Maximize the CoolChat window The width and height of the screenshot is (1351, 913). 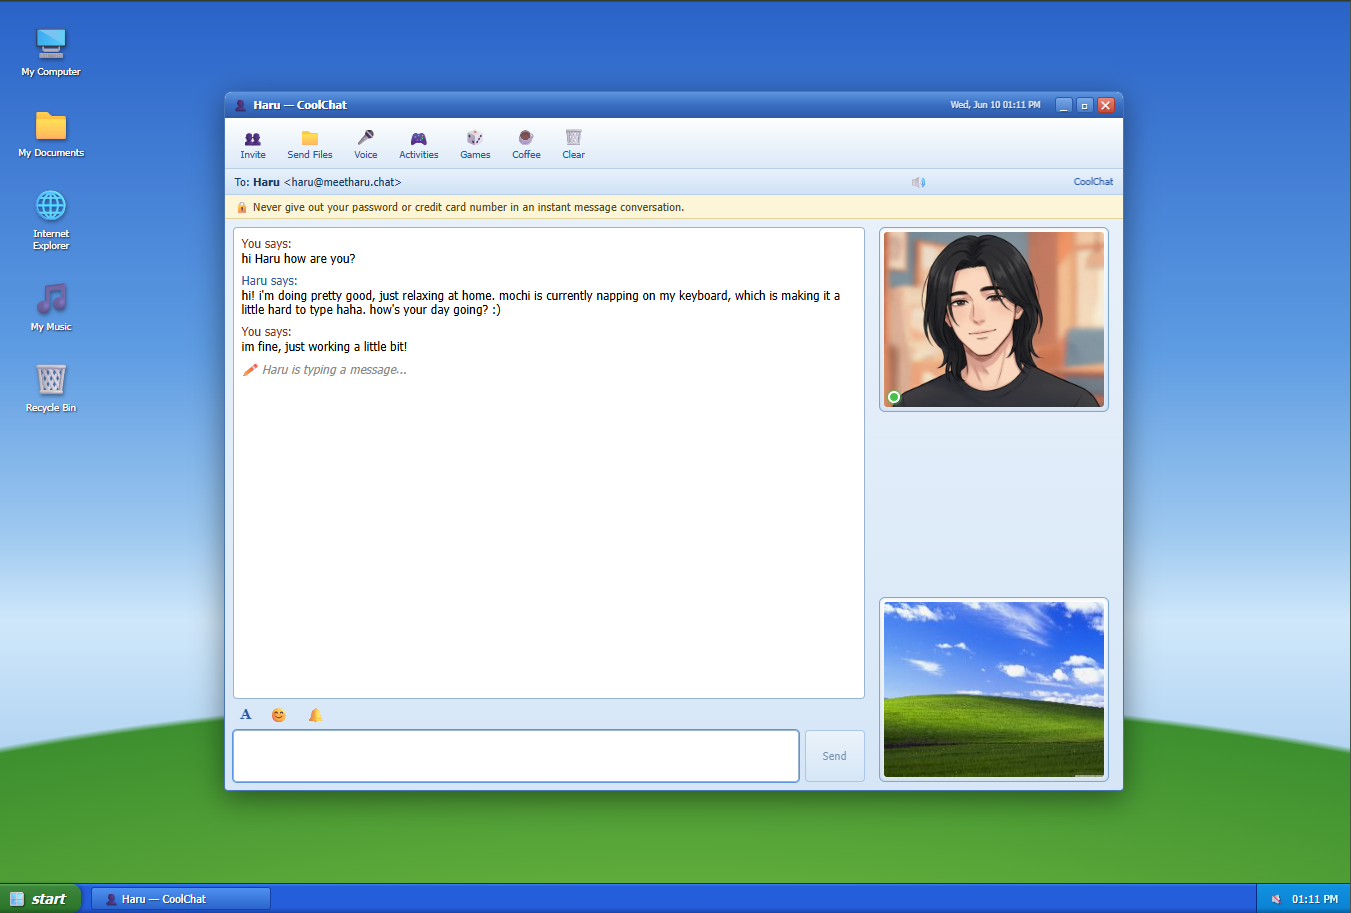click(x=1085, y=105)
